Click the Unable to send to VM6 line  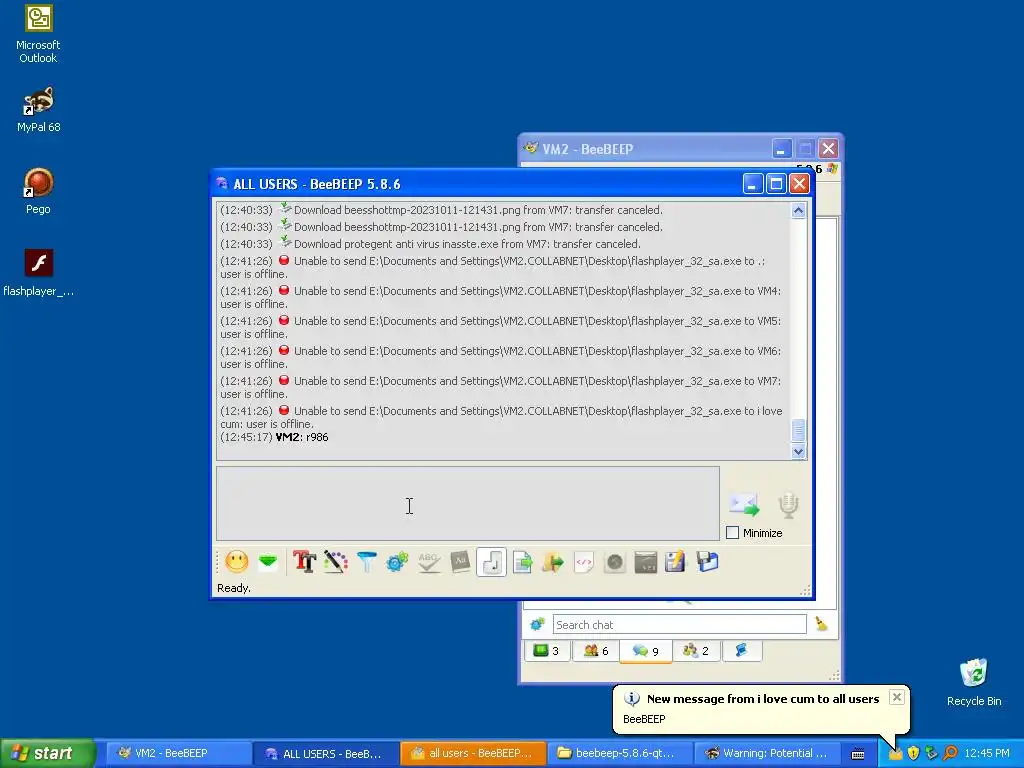[500, 358]
